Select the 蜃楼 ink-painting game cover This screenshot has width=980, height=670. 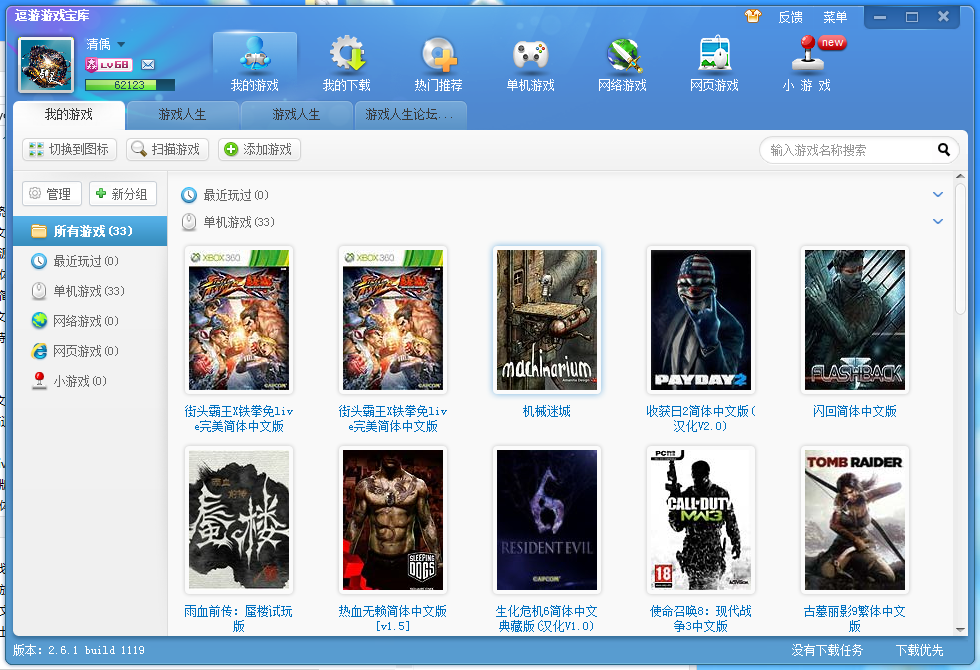point(239,520)
